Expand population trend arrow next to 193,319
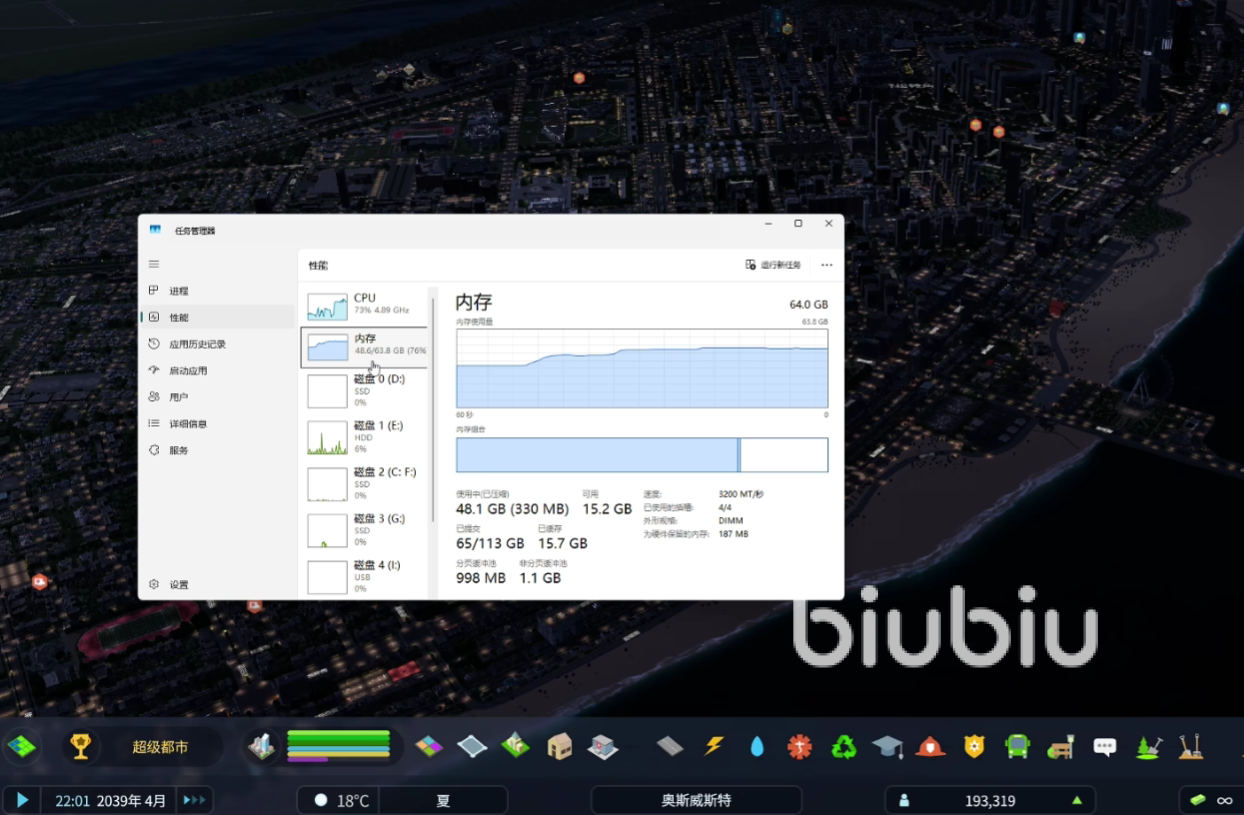This screenshot has height=815, width=1244. (x=1077, y=800)
